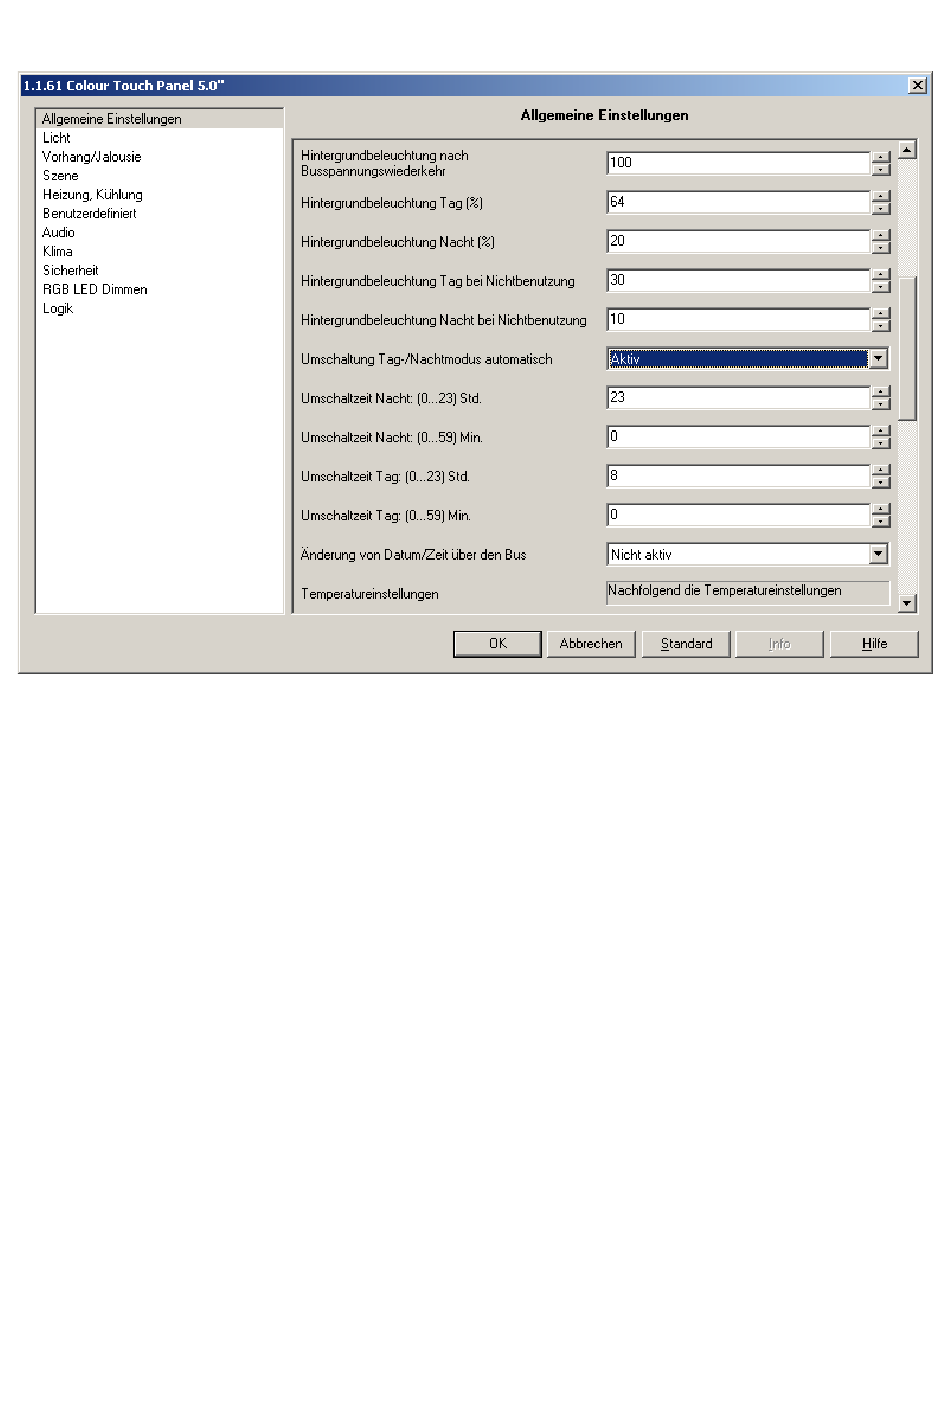Click the Umschaltzeit Tag Std. field
Viewport: 950px width, 1420px height.
pos(738,476)
